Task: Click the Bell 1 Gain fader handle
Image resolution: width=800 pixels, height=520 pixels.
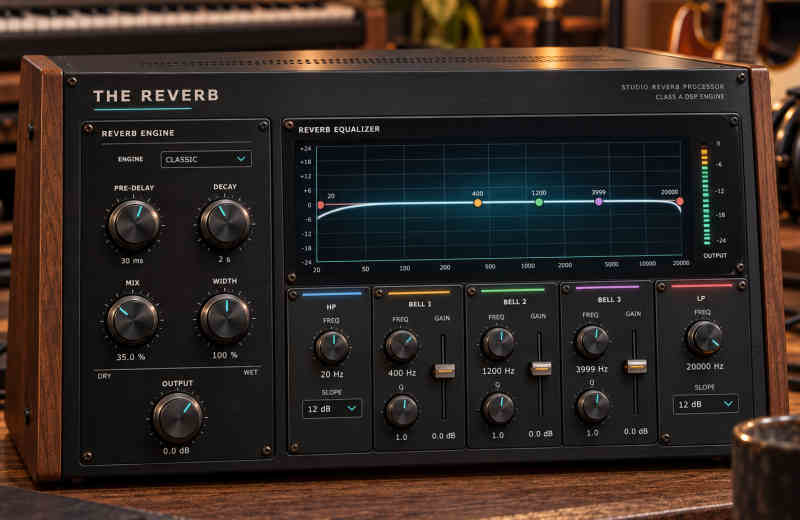Action: pos(444,370)
